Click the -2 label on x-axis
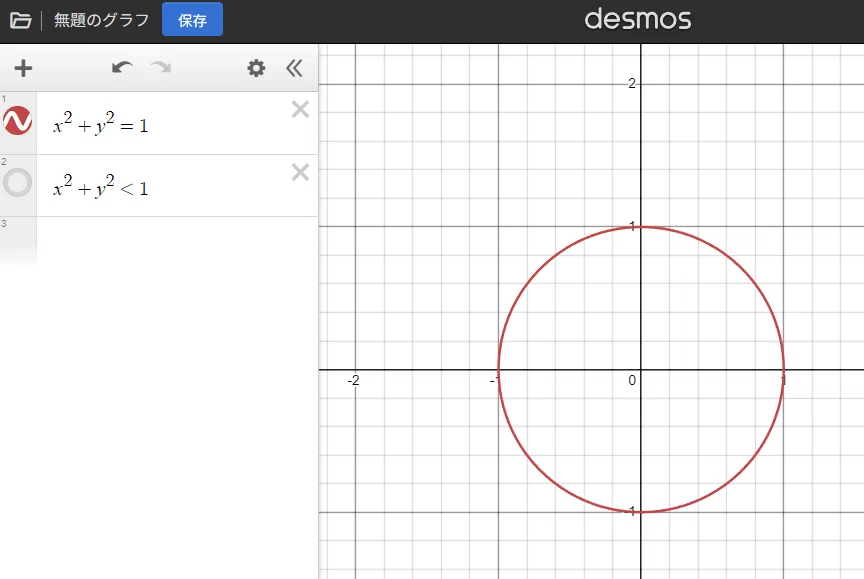The image size is (864, 579). (353, 380)
